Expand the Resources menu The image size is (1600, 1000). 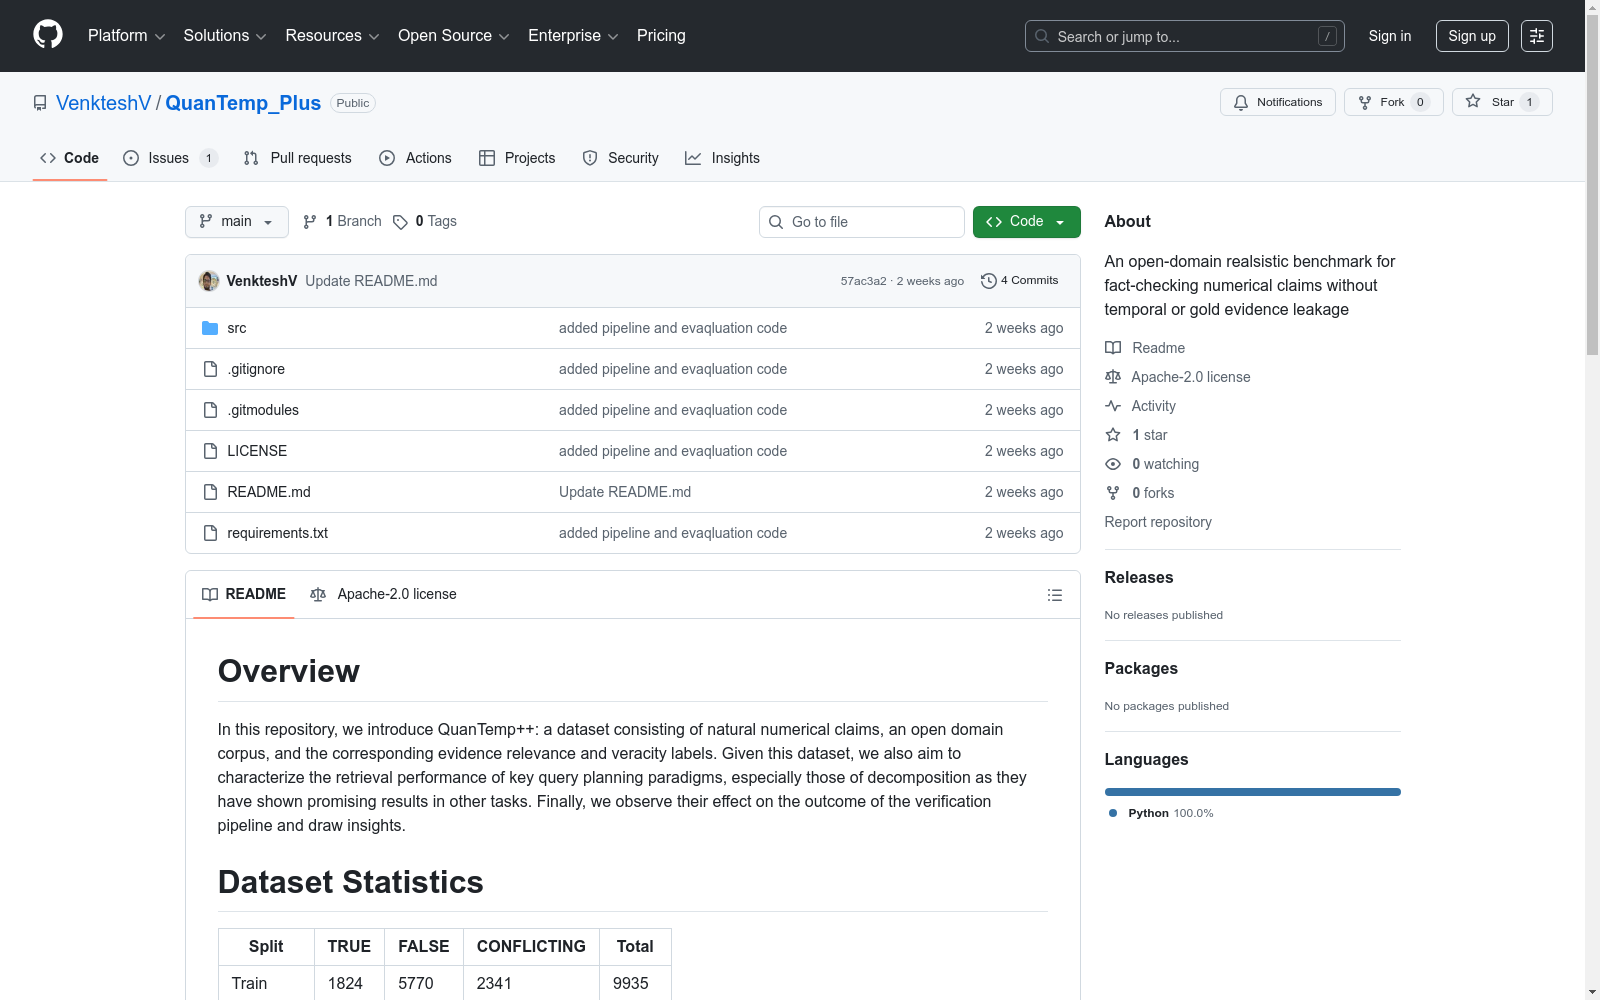pos(332,36)
